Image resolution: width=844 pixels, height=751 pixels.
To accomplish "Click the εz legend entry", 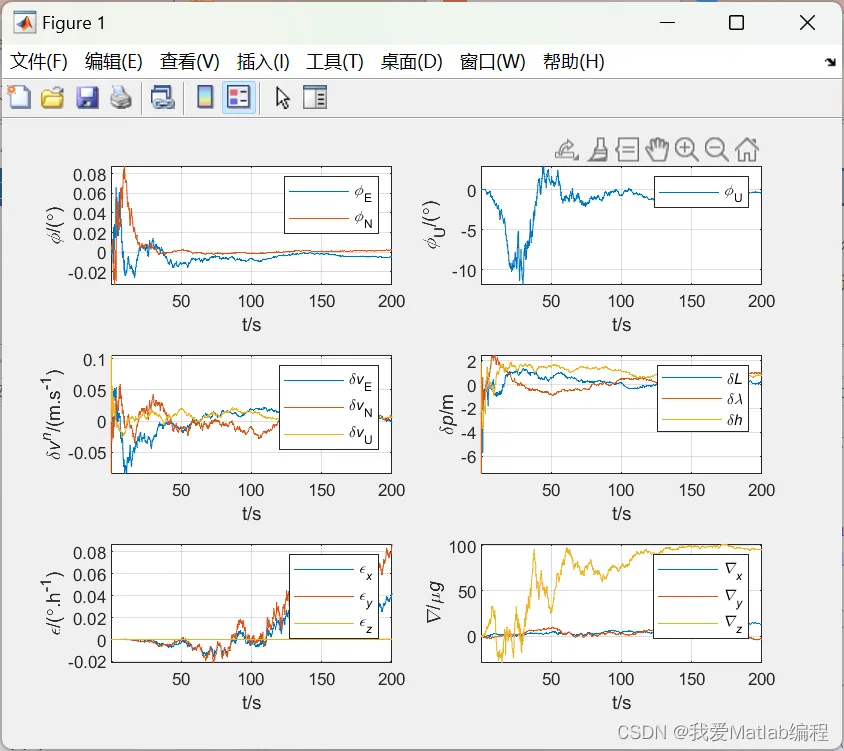I will point(334,624).
